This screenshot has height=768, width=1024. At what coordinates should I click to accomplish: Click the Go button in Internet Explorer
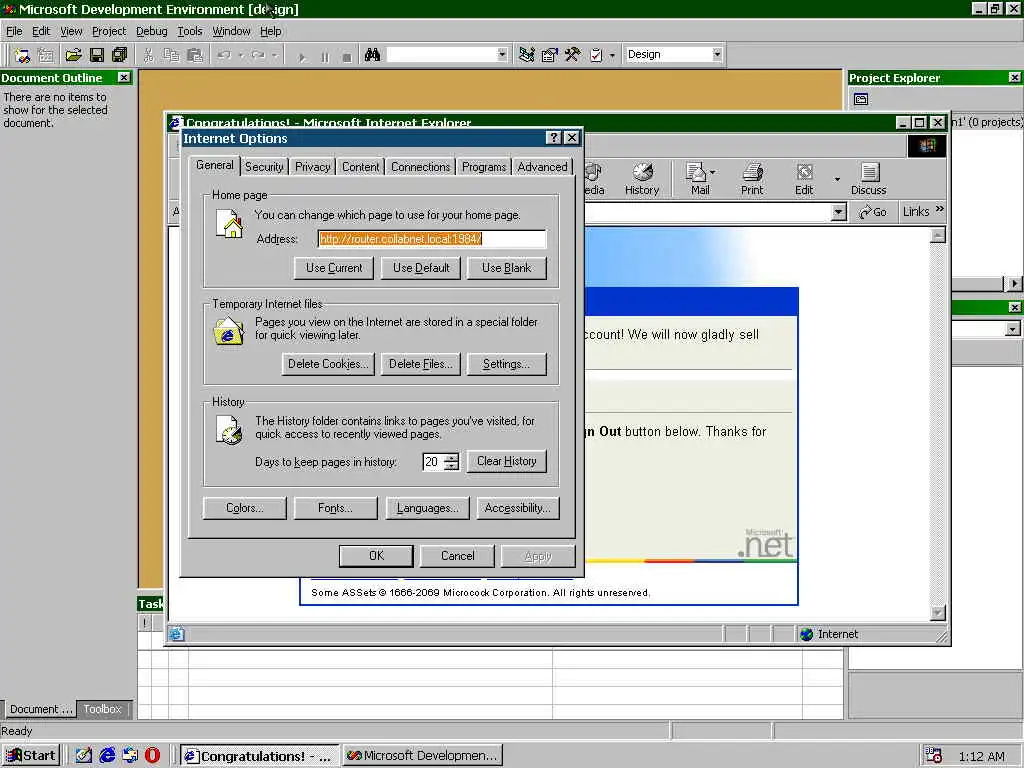click(872, 212)
